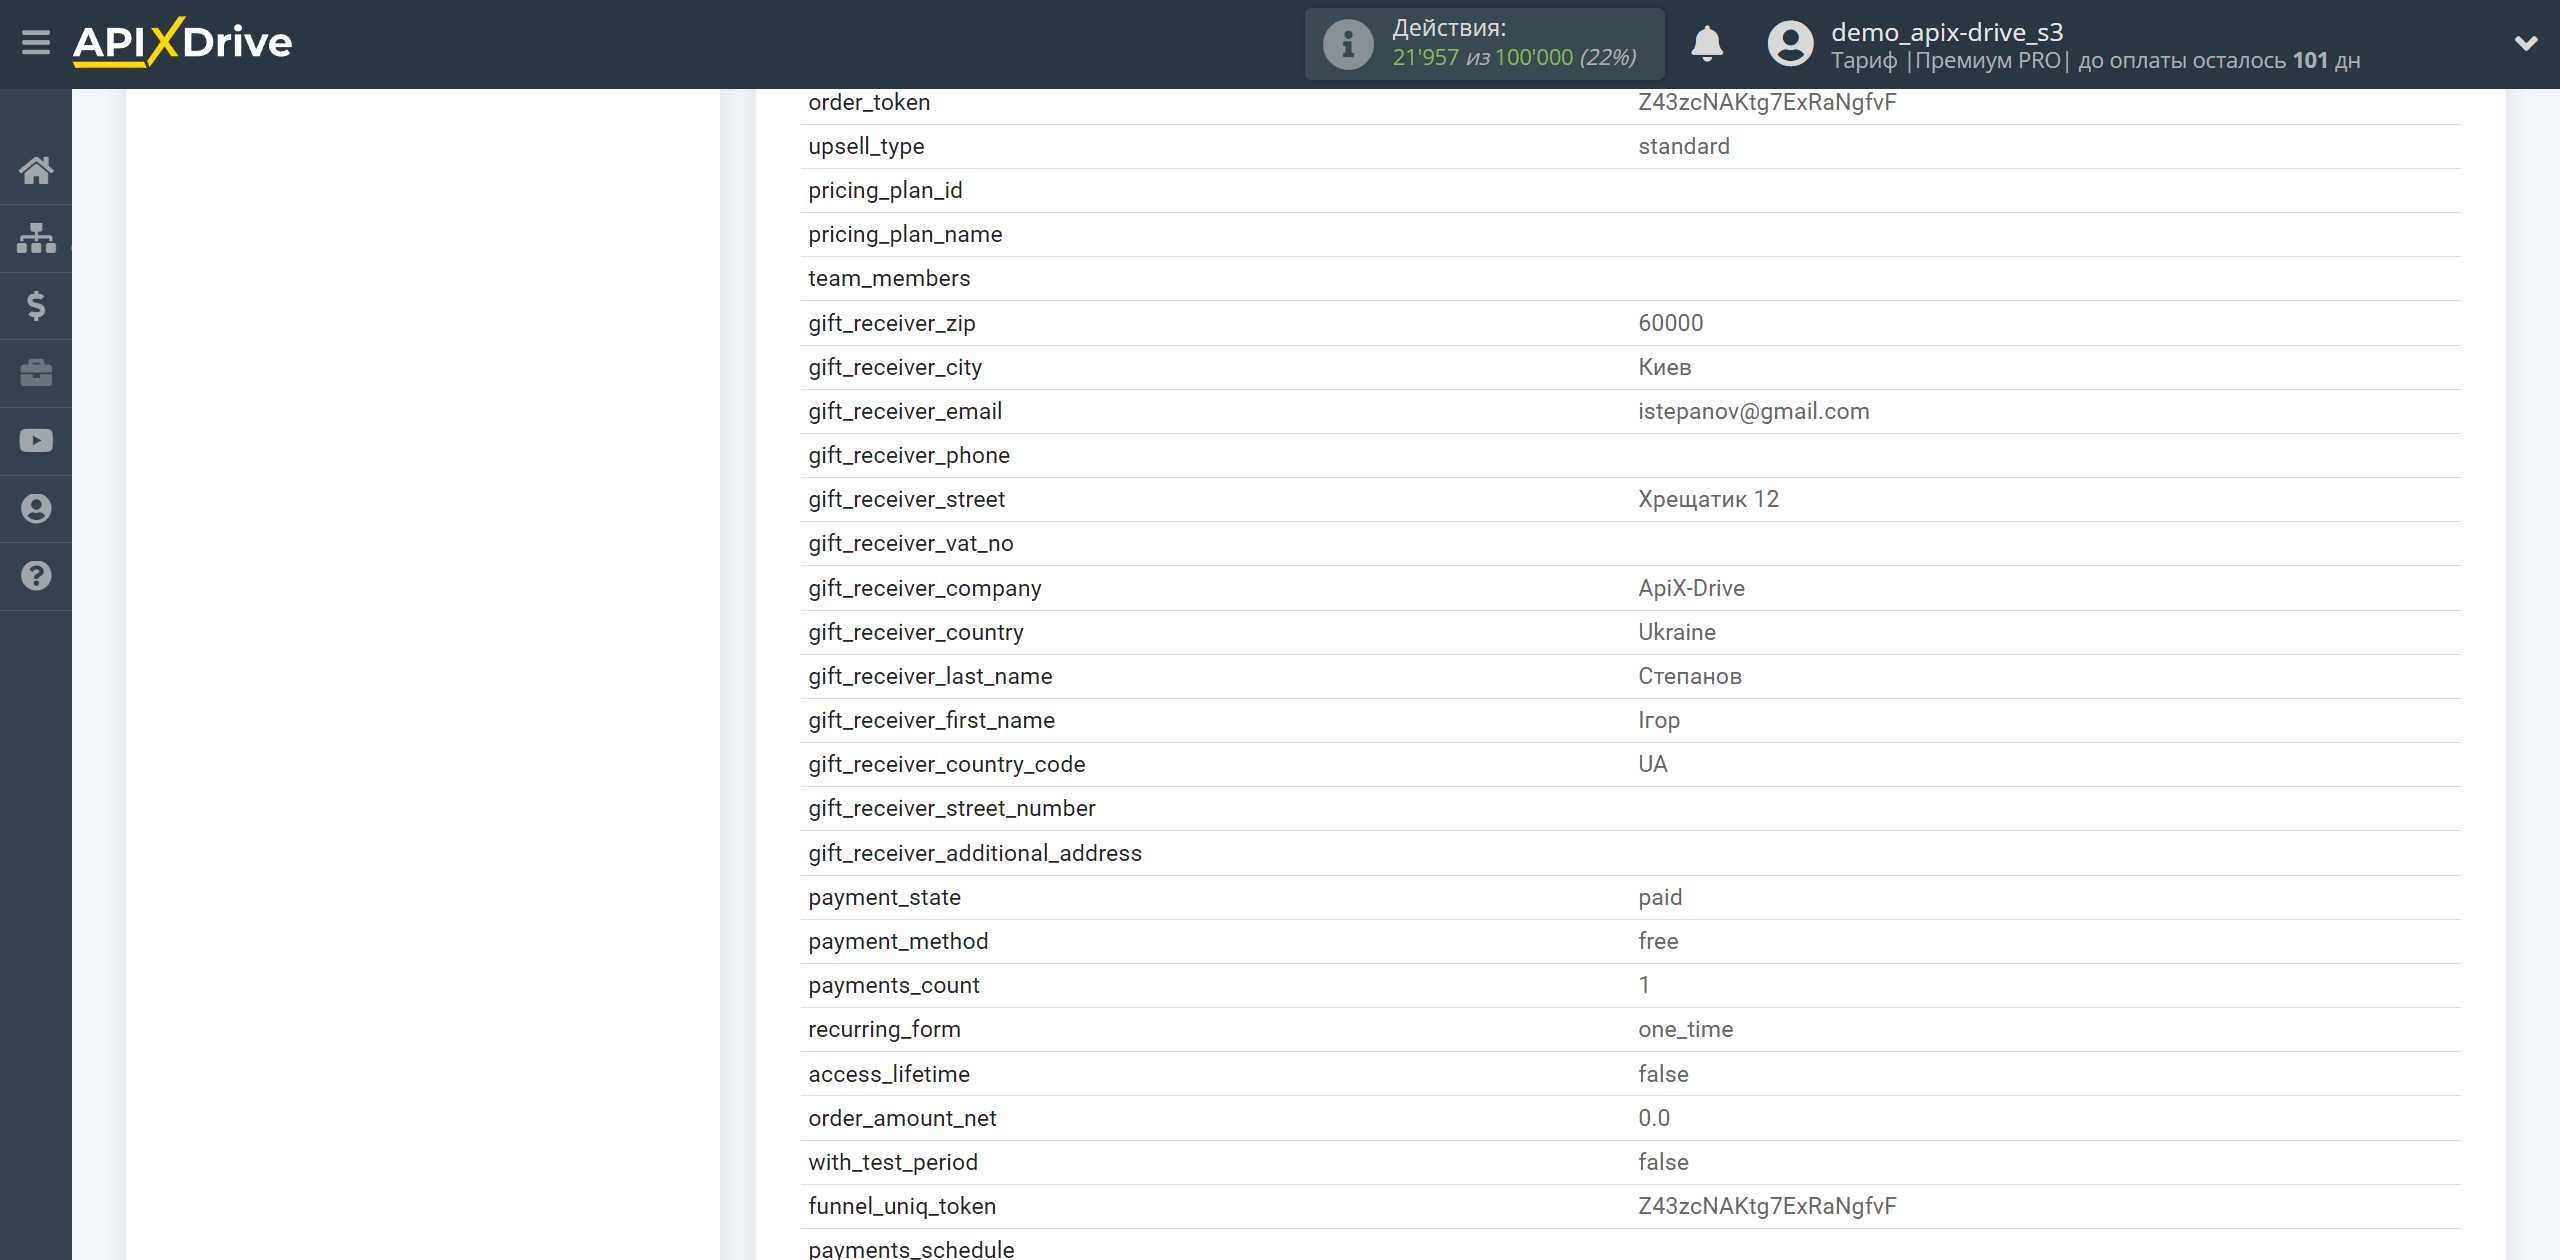
Task: Click the ApiX-Drive logo
Action: coord(182,42)
